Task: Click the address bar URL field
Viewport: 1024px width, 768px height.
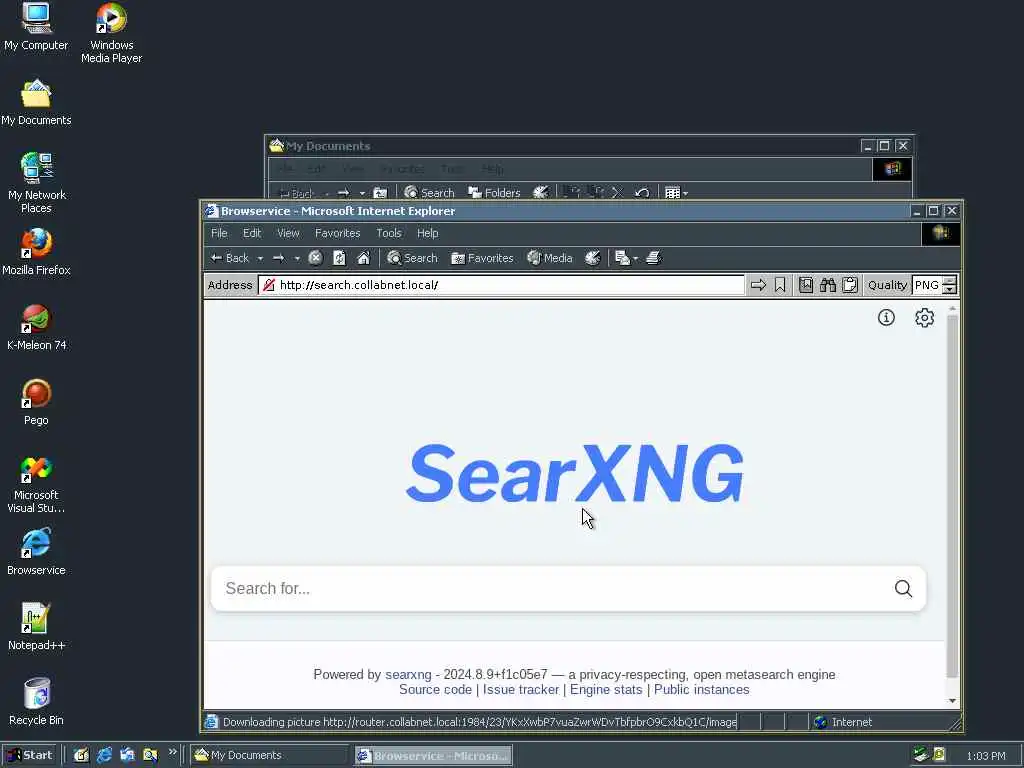Action: (x=502, y=285)
